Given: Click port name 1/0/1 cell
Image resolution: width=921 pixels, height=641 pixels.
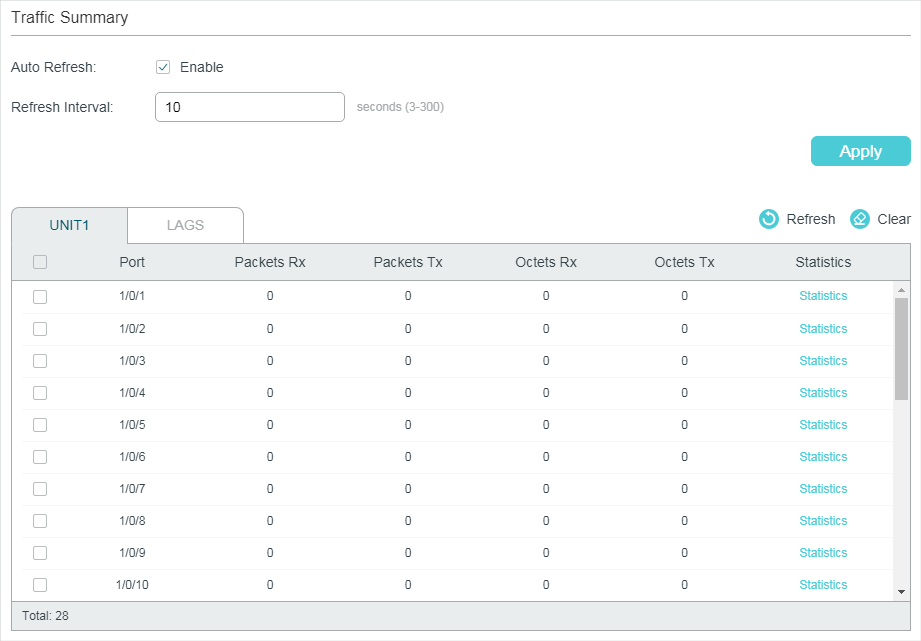Looking at the screenshot, I should [132, 296].
